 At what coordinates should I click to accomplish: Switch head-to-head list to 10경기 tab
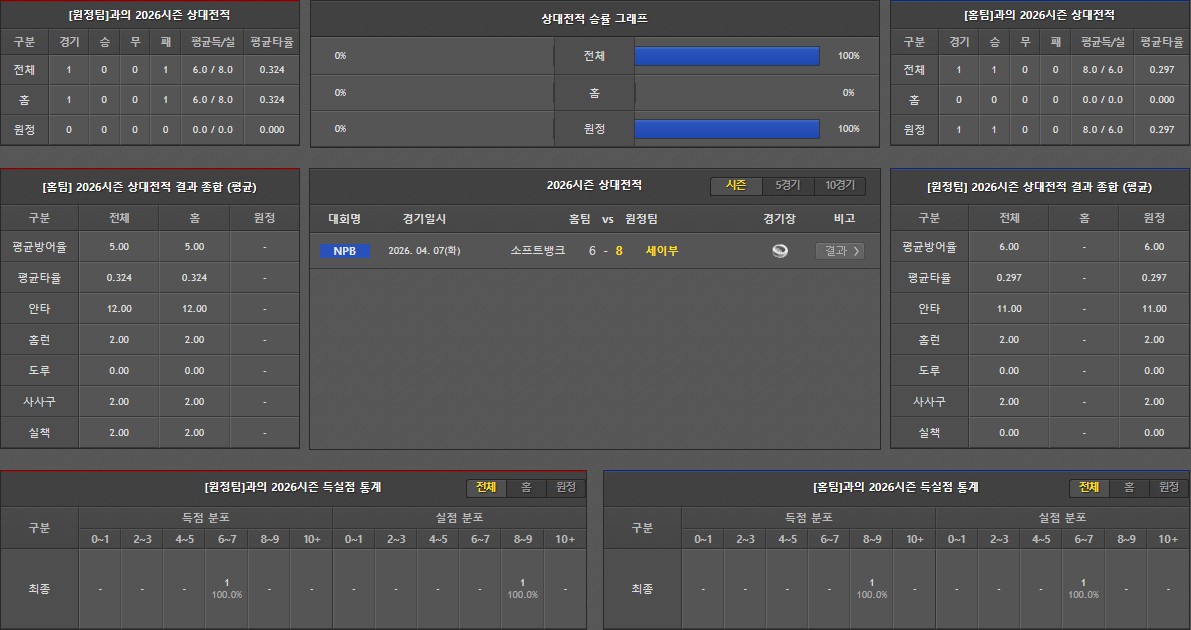(839, 186)
